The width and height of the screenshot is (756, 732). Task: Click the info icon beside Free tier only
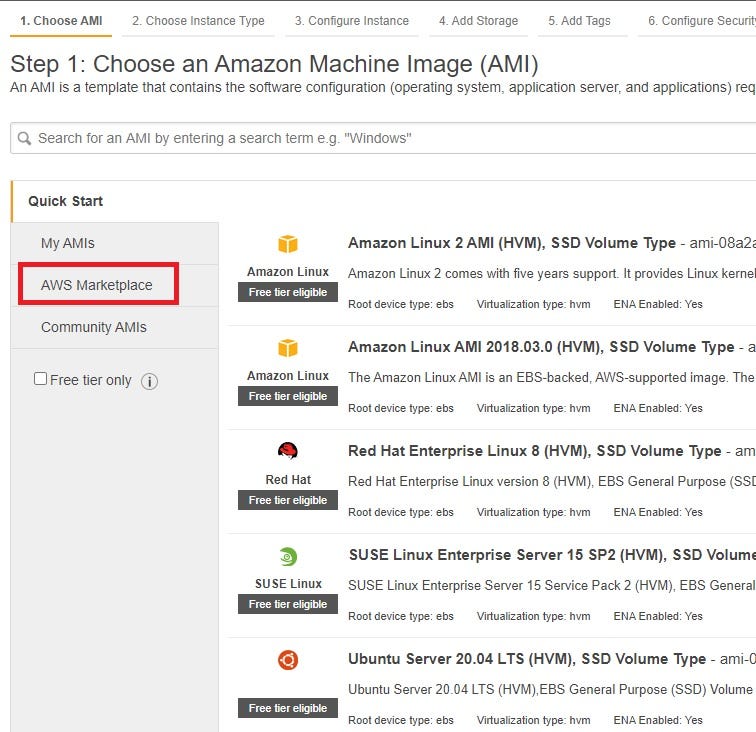point(149,381)
